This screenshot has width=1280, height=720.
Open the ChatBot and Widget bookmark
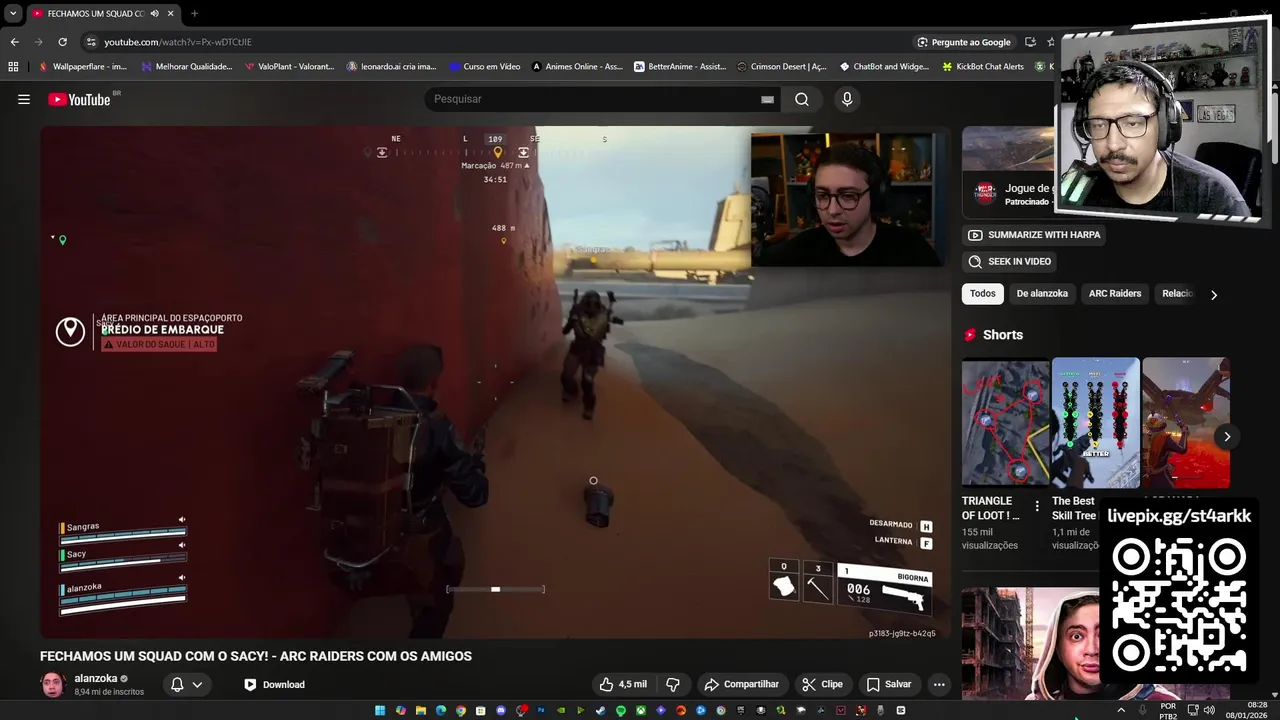pos(885,66)
